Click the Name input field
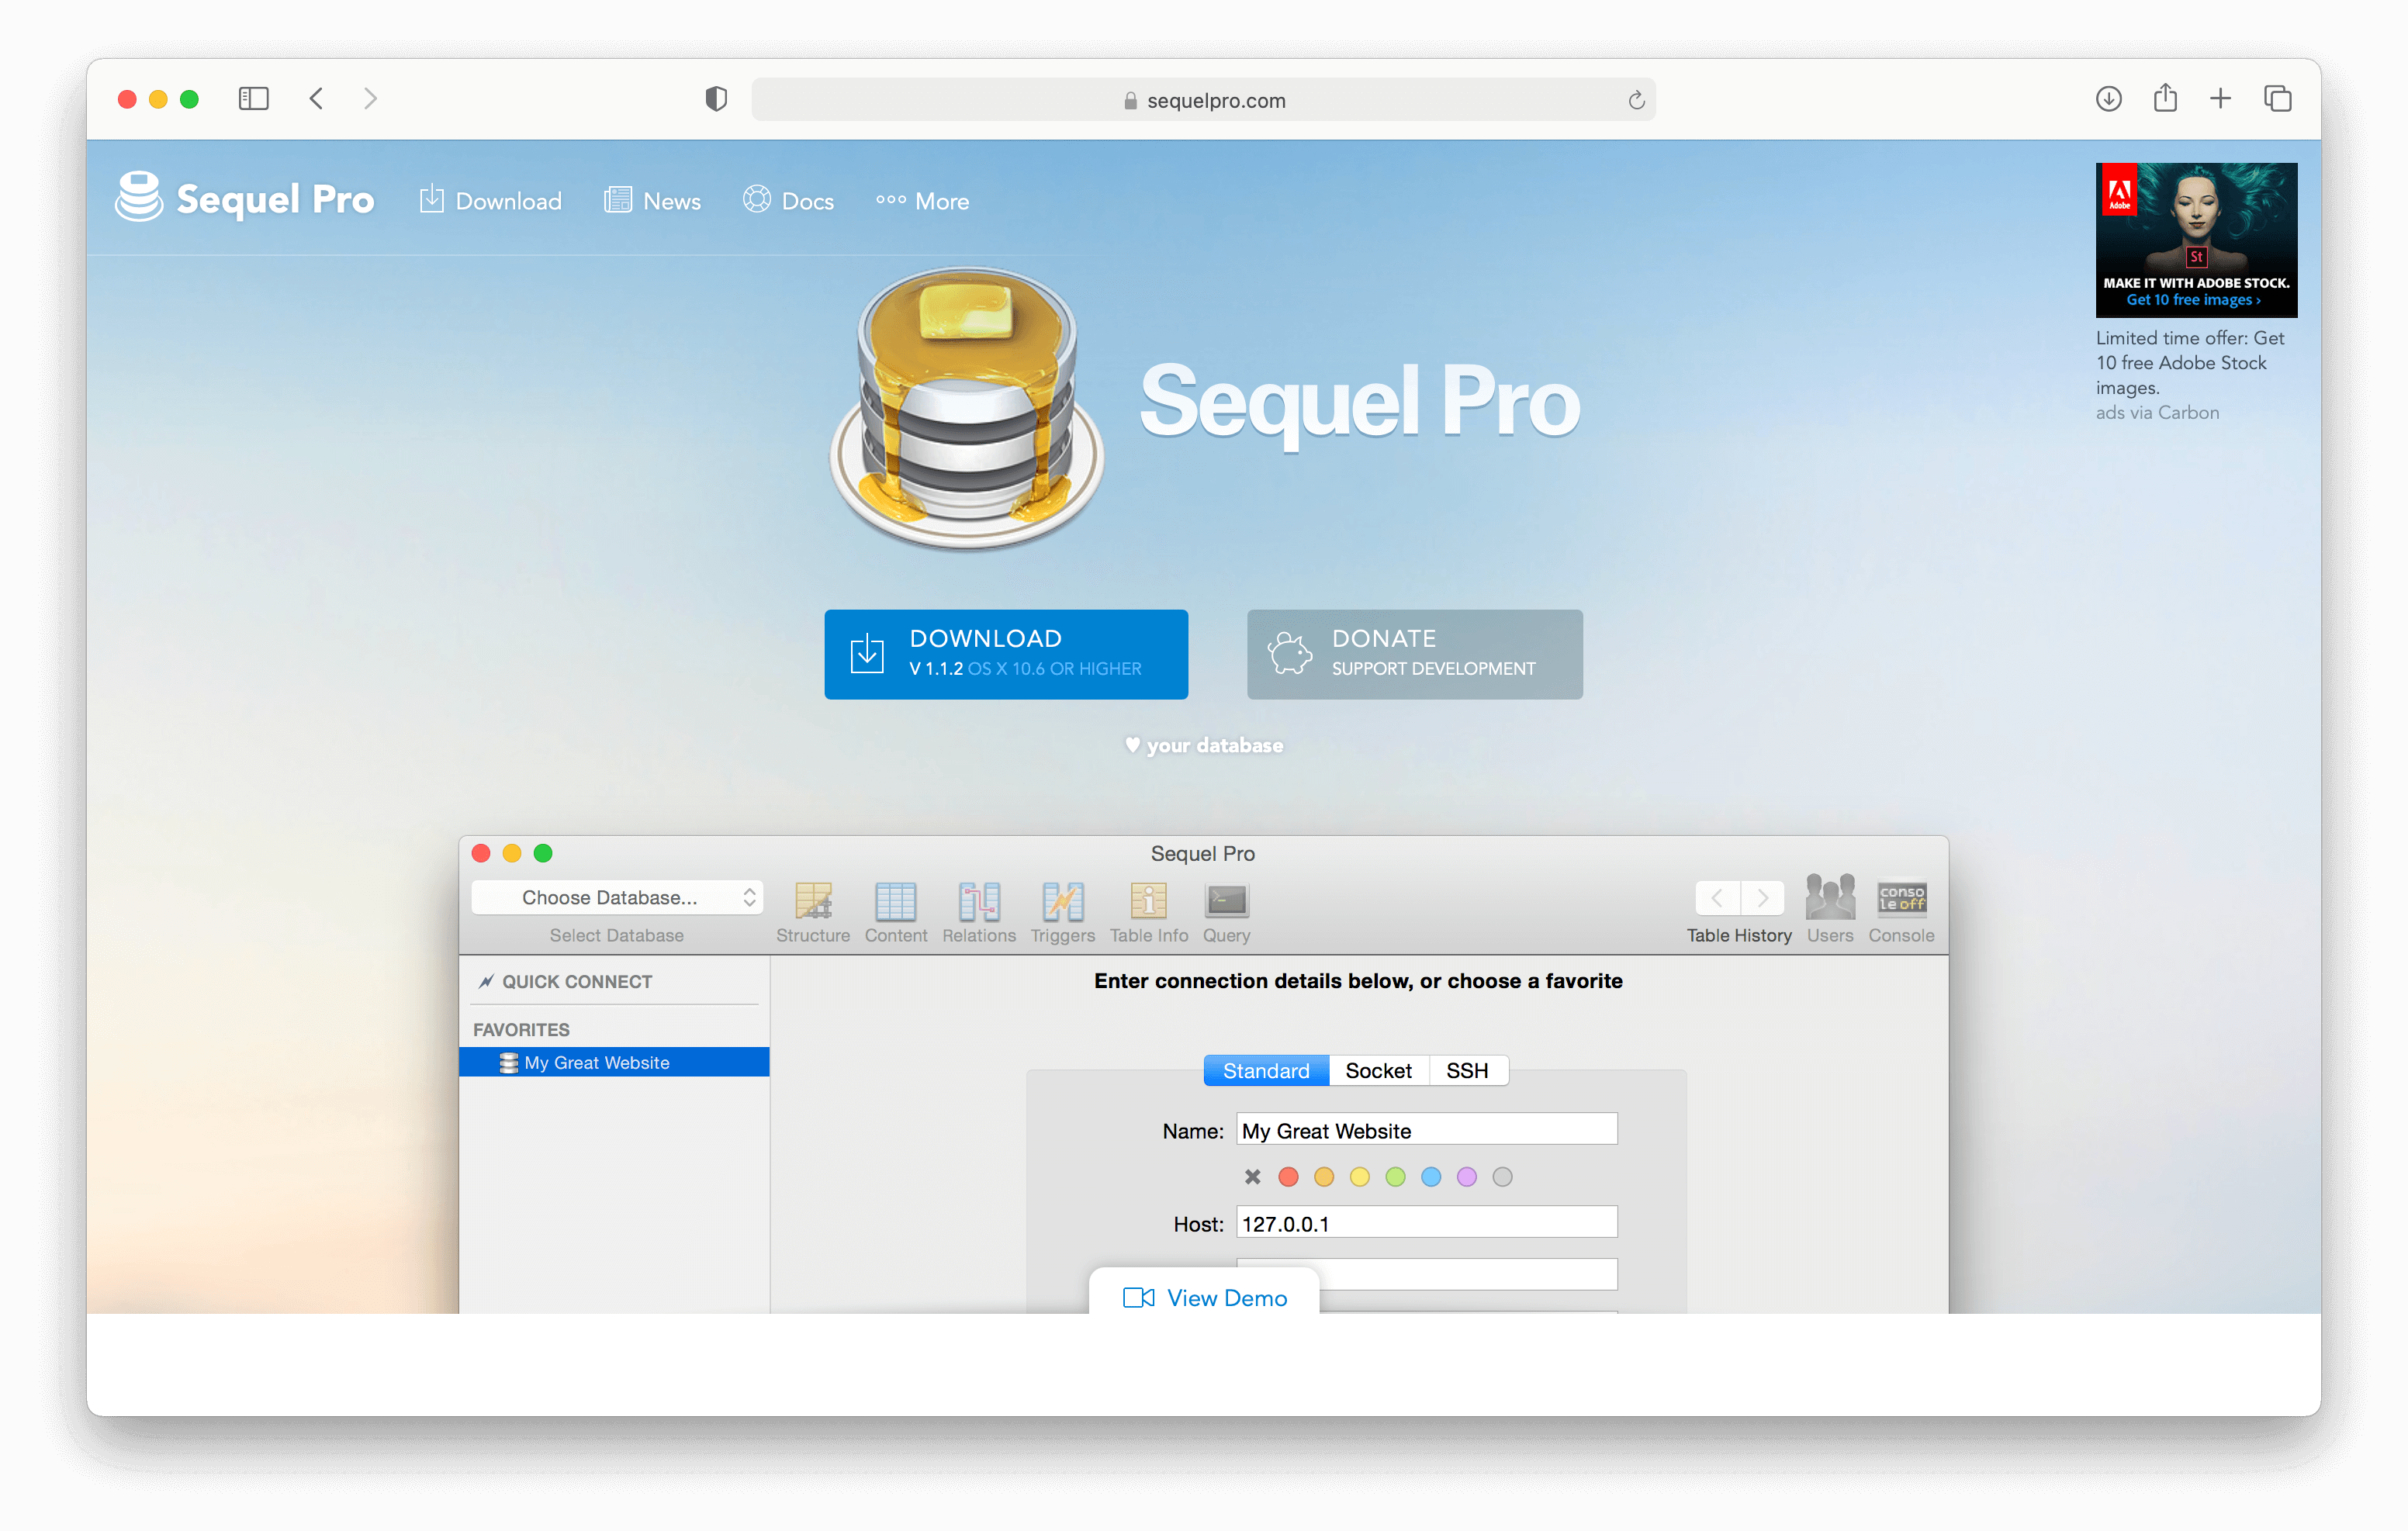This screenshot has height=1531, width=2408. point(1427,1129)
